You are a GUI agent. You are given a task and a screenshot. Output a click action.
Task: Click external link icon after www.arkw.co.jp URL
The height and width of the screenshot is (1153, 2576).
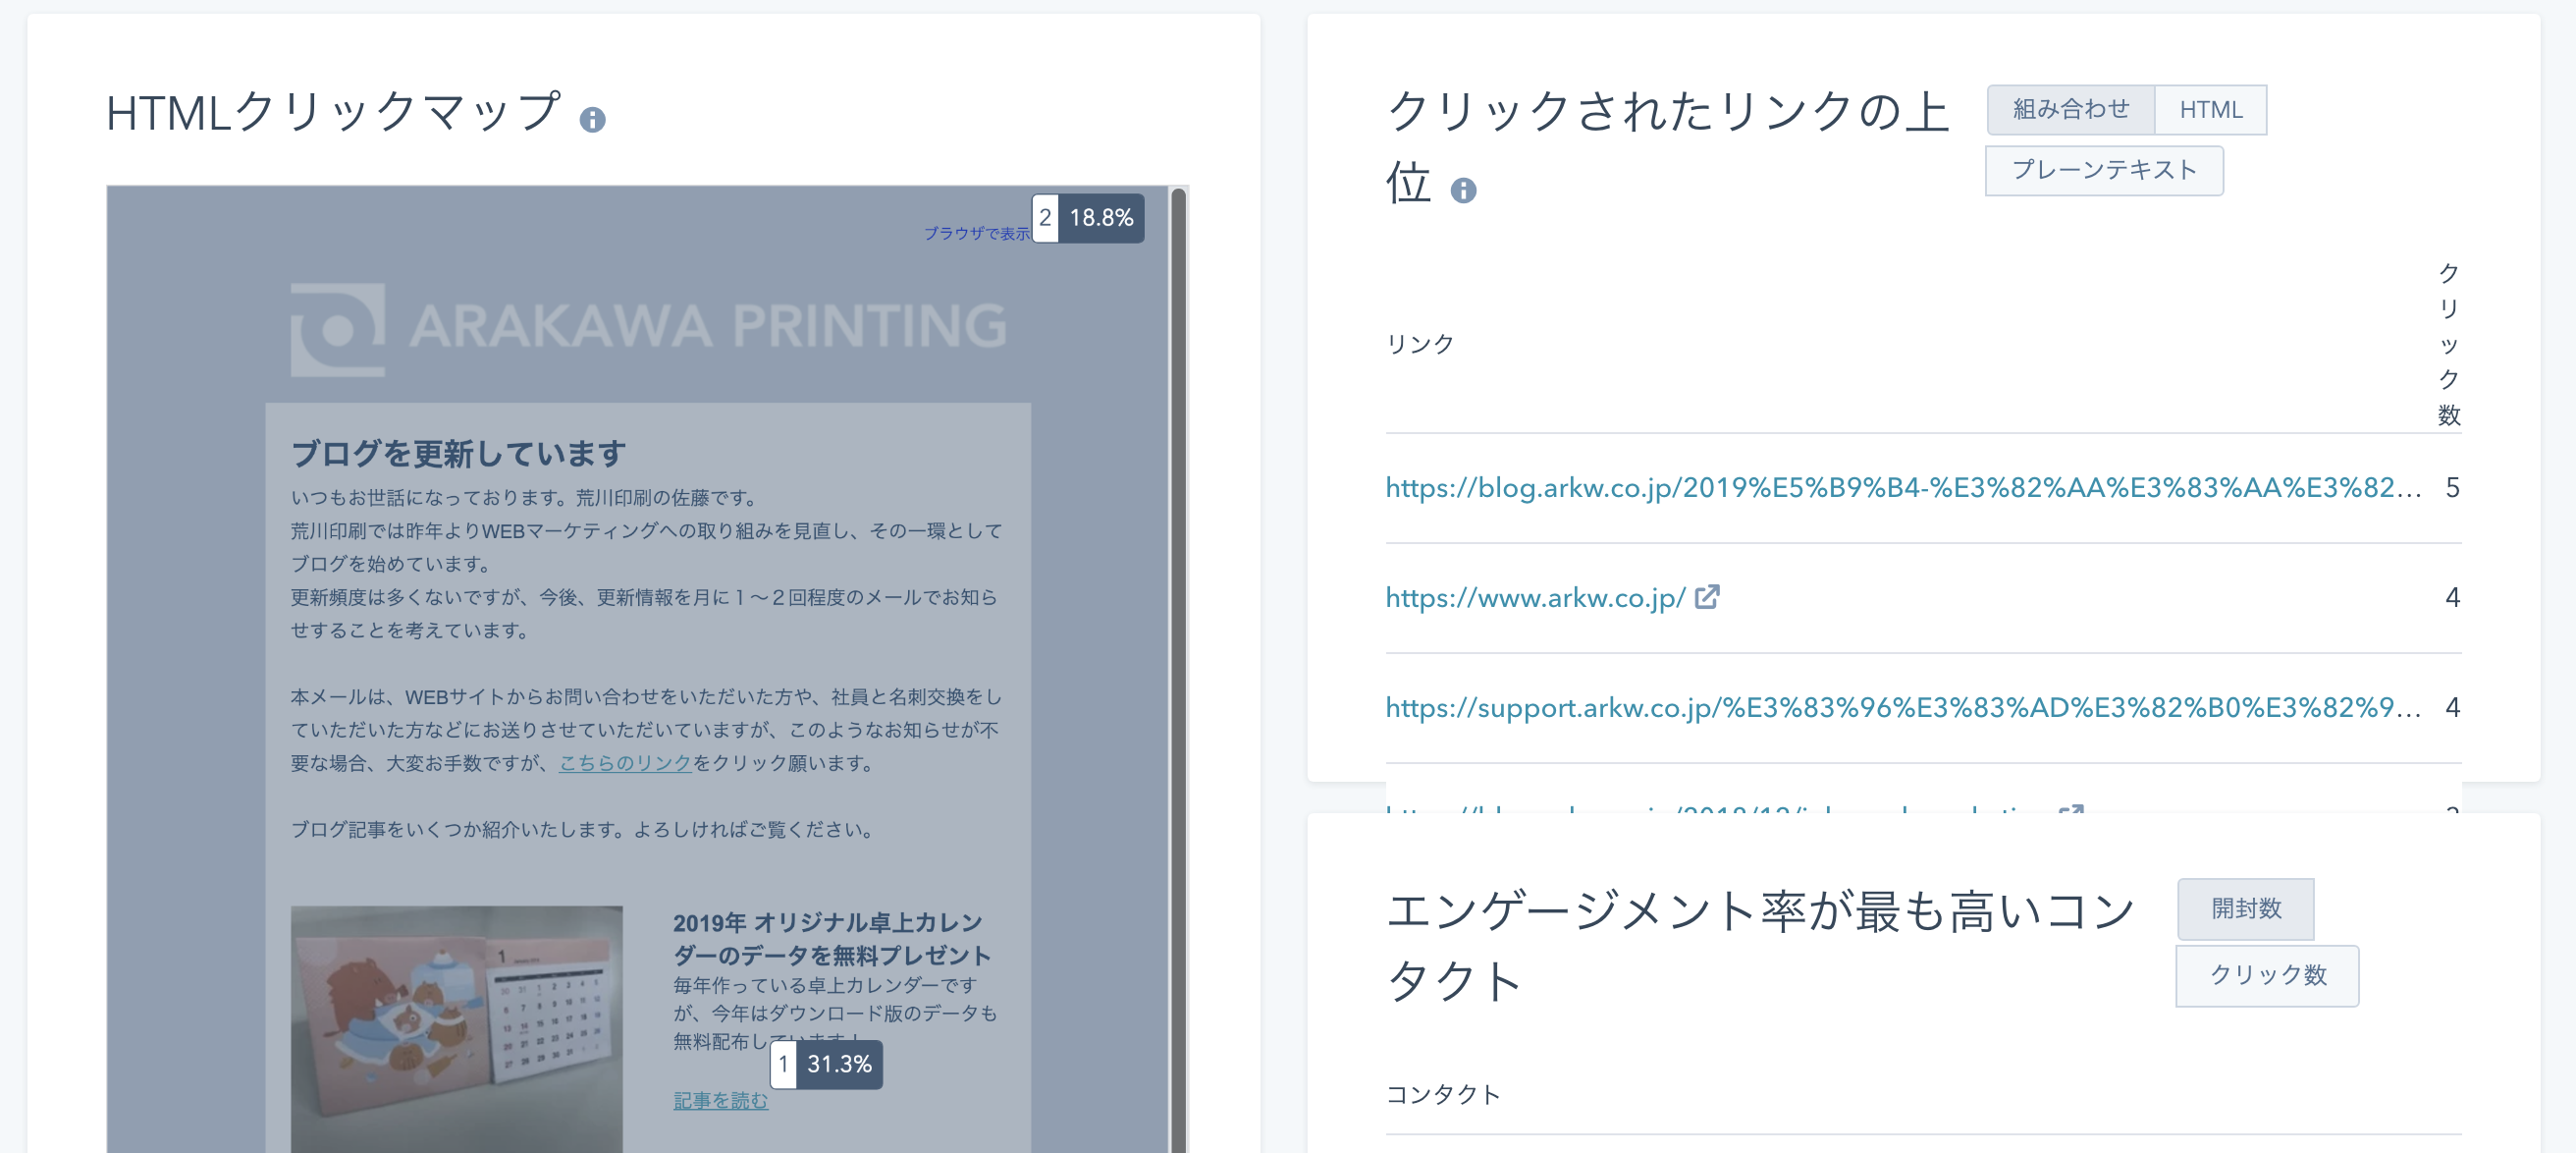tap(1707, 597)
